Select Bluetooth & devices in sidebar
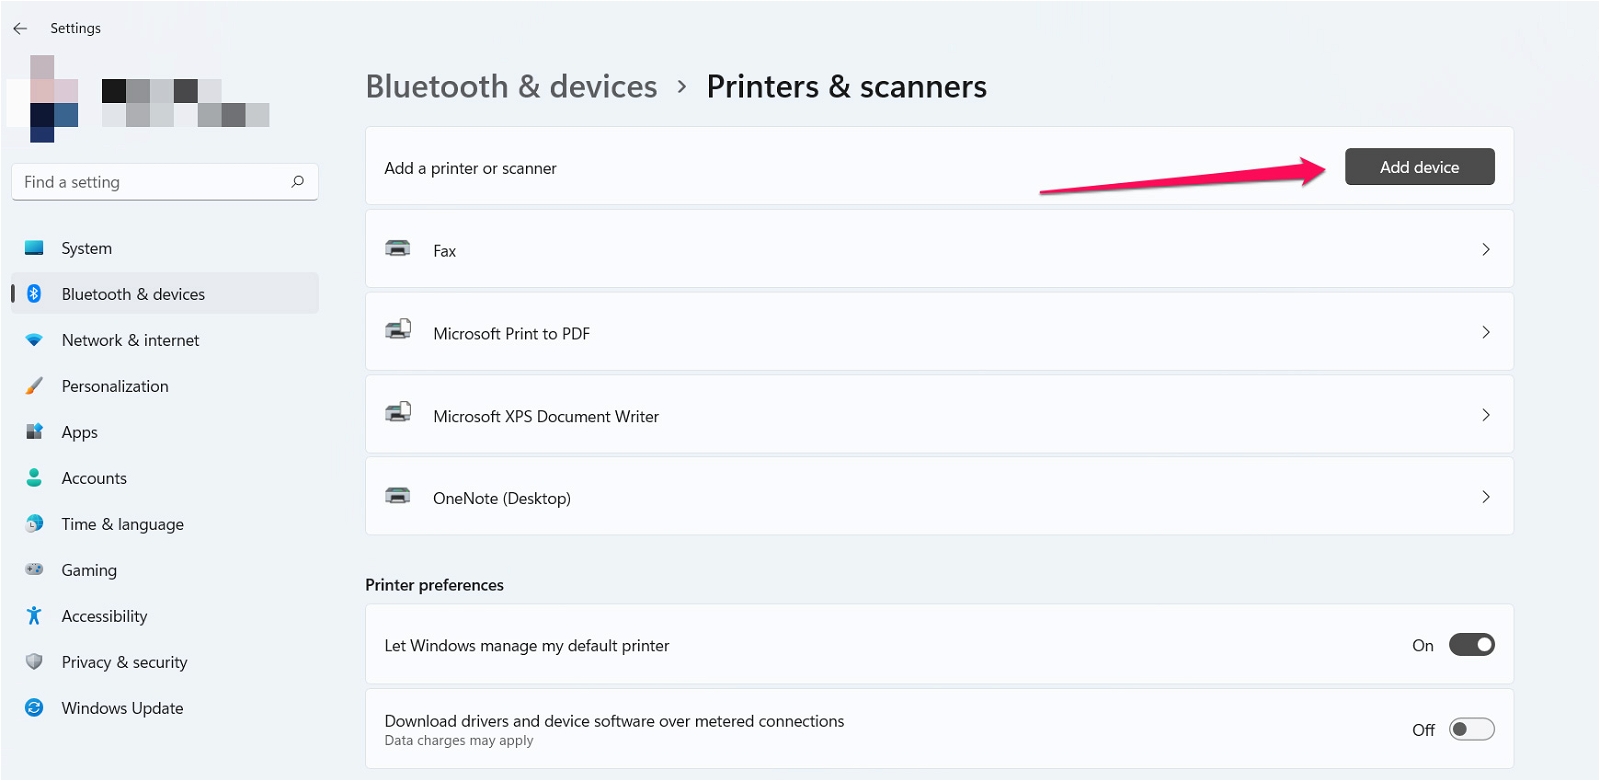The image size is (1600, 781). (x=165, y=294)
